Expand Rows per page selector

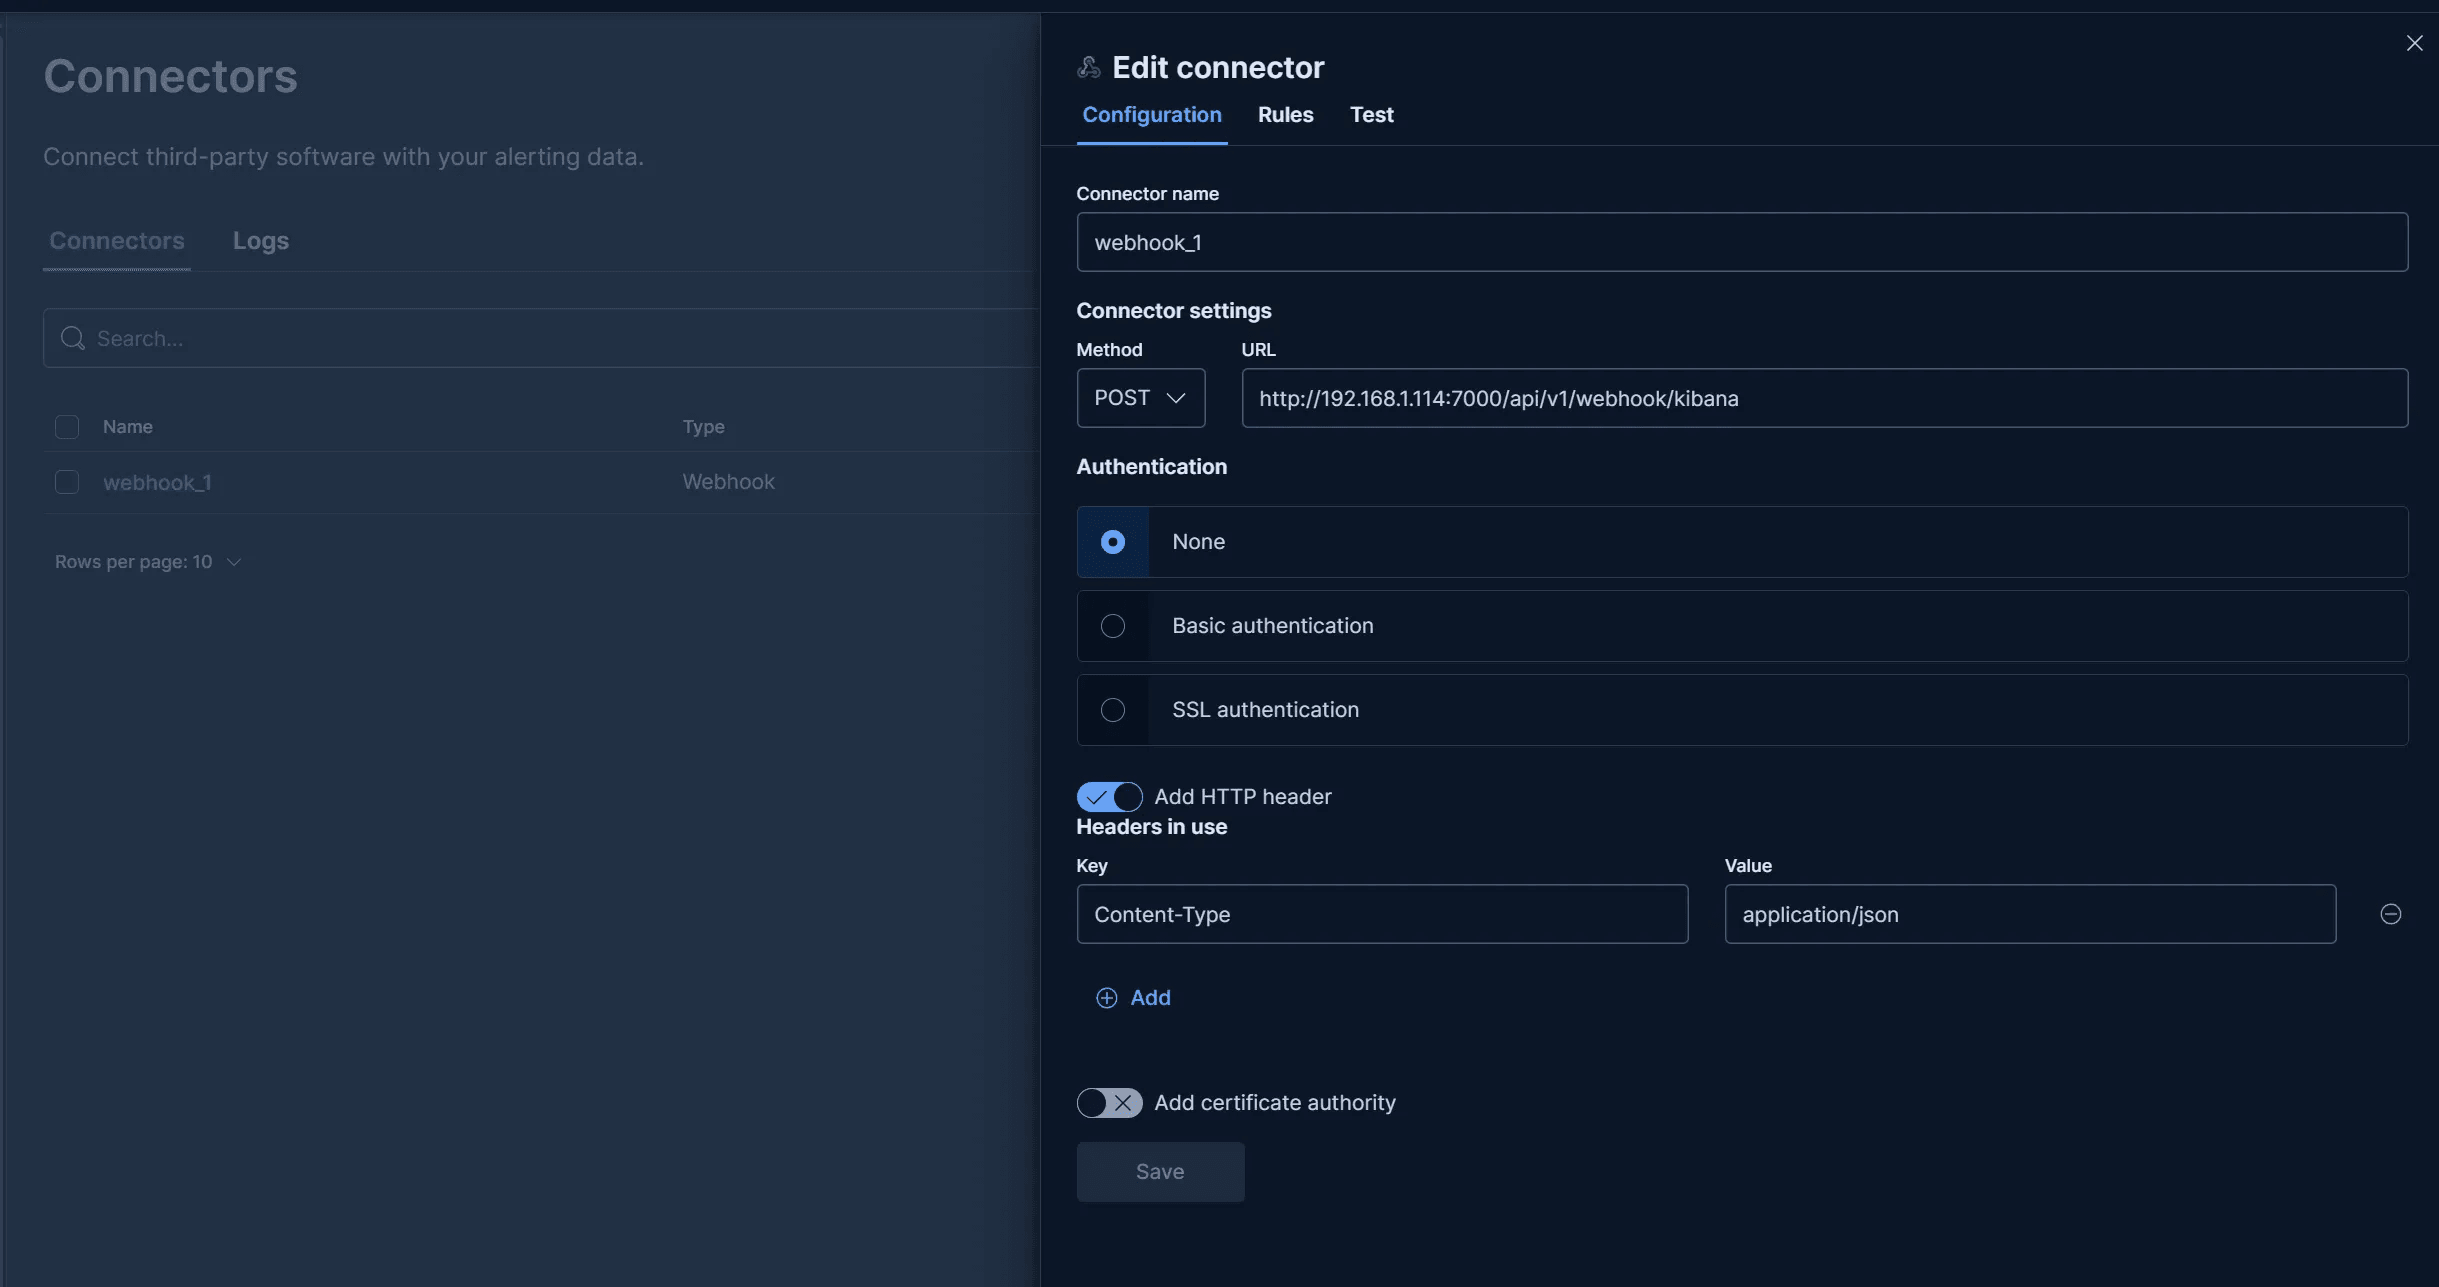[148, 562]
